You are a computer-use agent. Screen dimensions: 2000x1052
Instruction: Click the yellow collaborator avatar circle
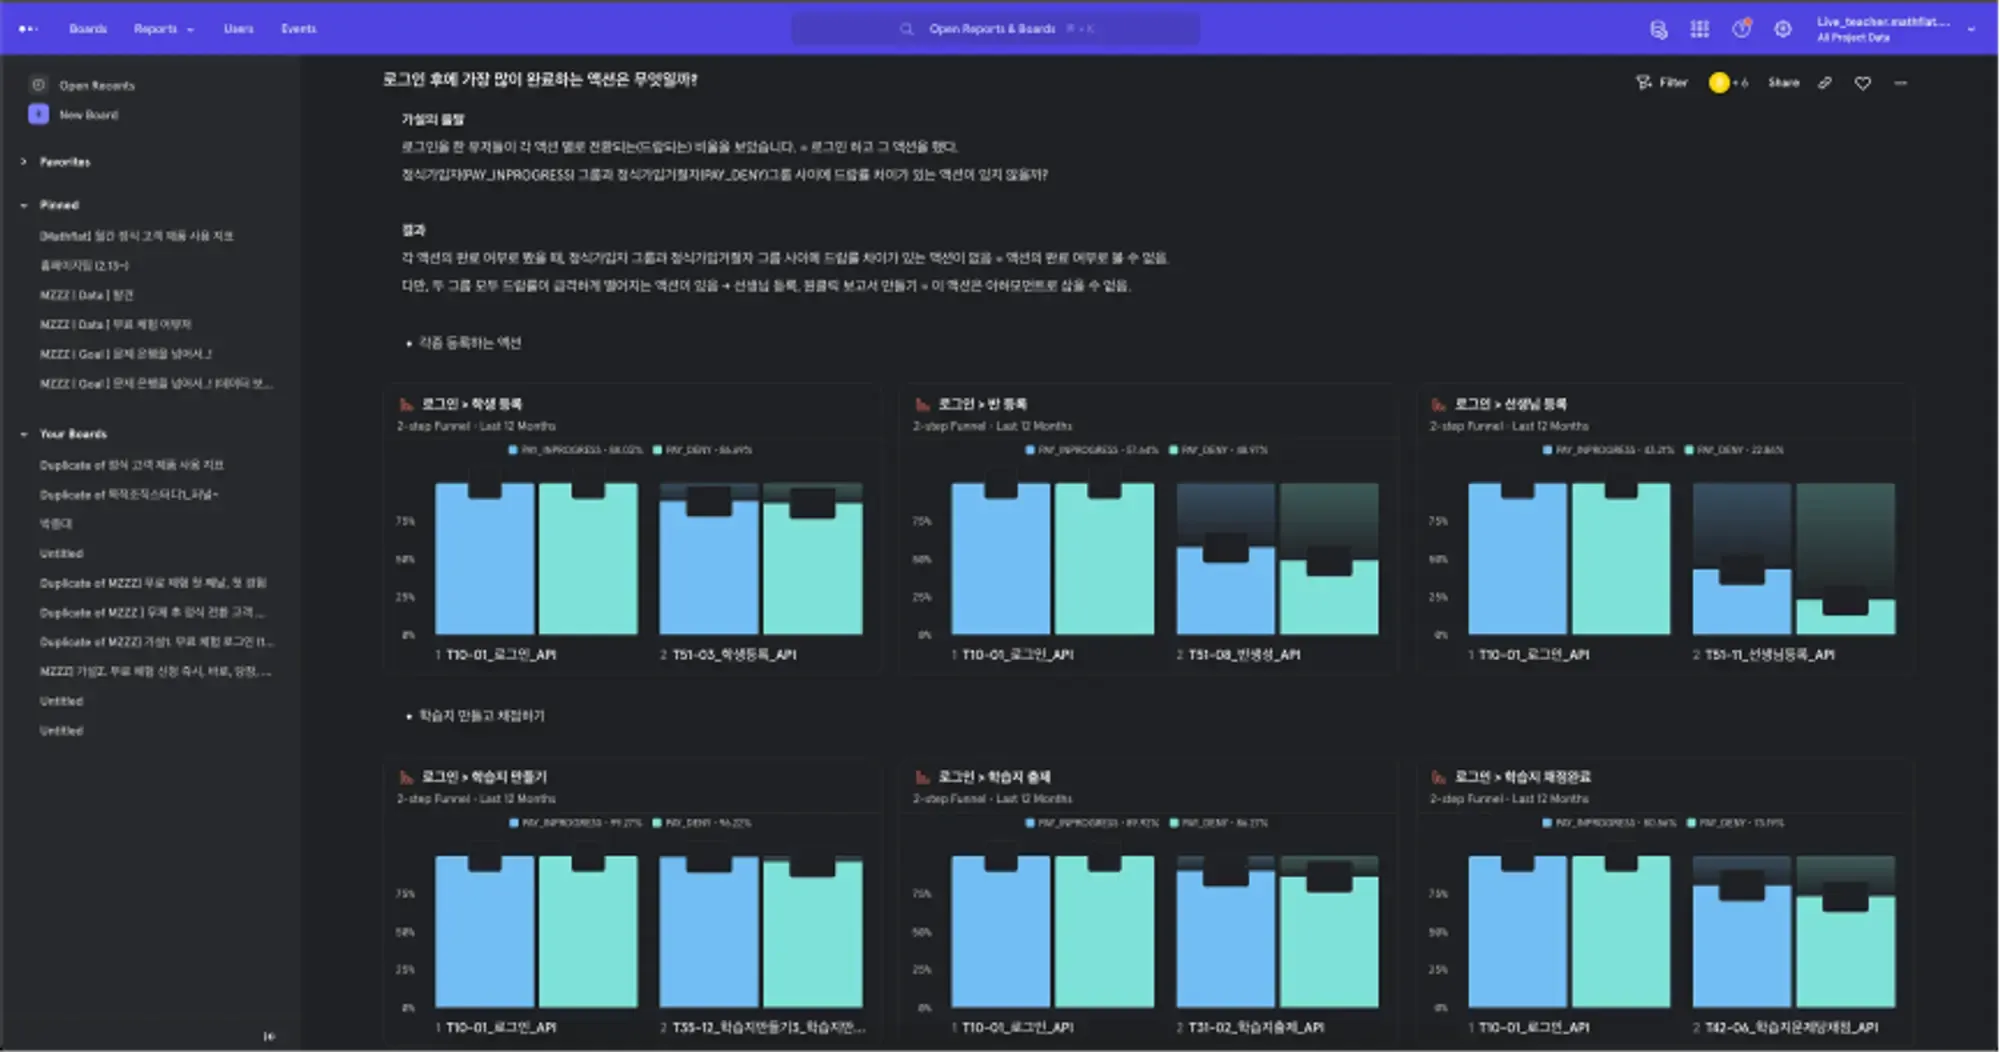[1719, 83]
